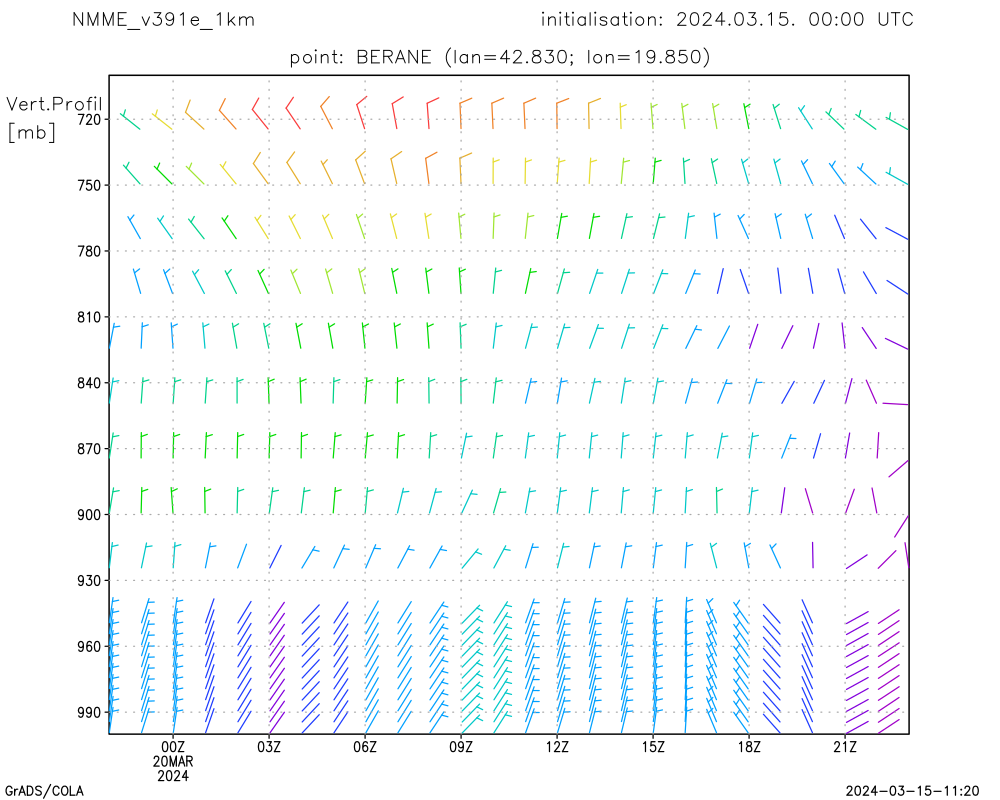This screenshot has width=1000, height=800.
Task: Click the 900 pressure level label
Action: point(89,515)
